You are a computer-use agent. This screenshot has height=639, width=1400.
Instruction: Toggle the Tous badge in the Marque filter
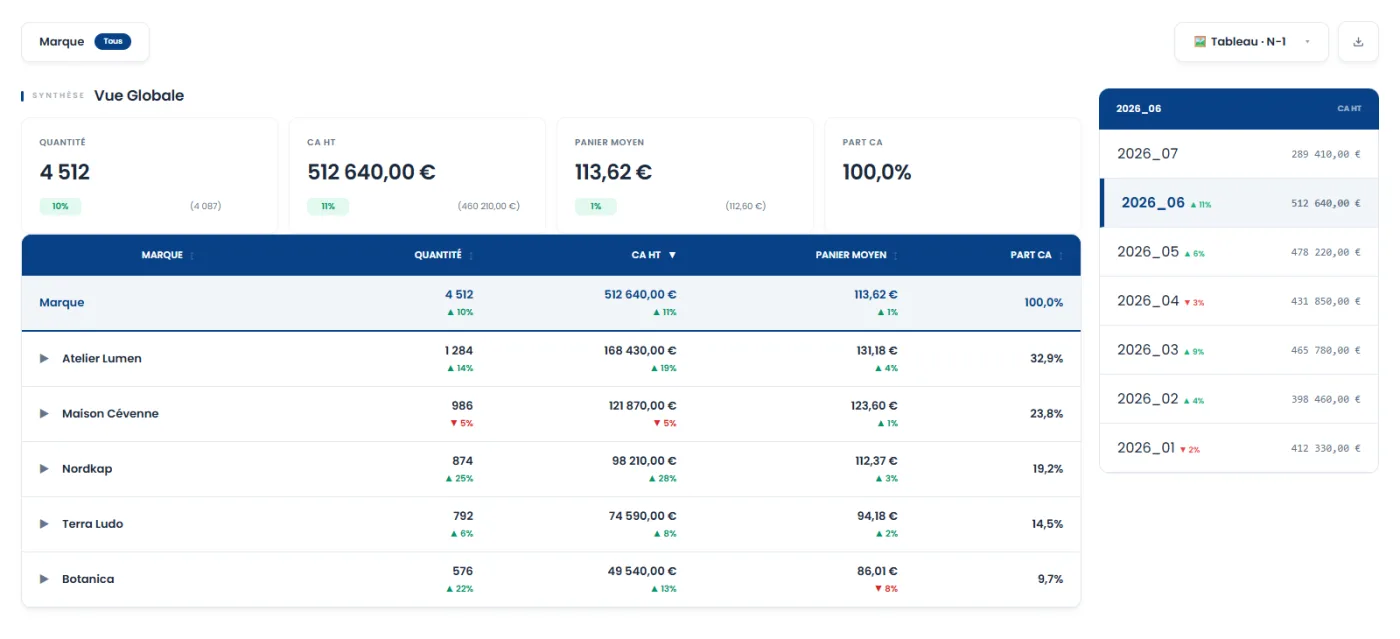(113, 42)
